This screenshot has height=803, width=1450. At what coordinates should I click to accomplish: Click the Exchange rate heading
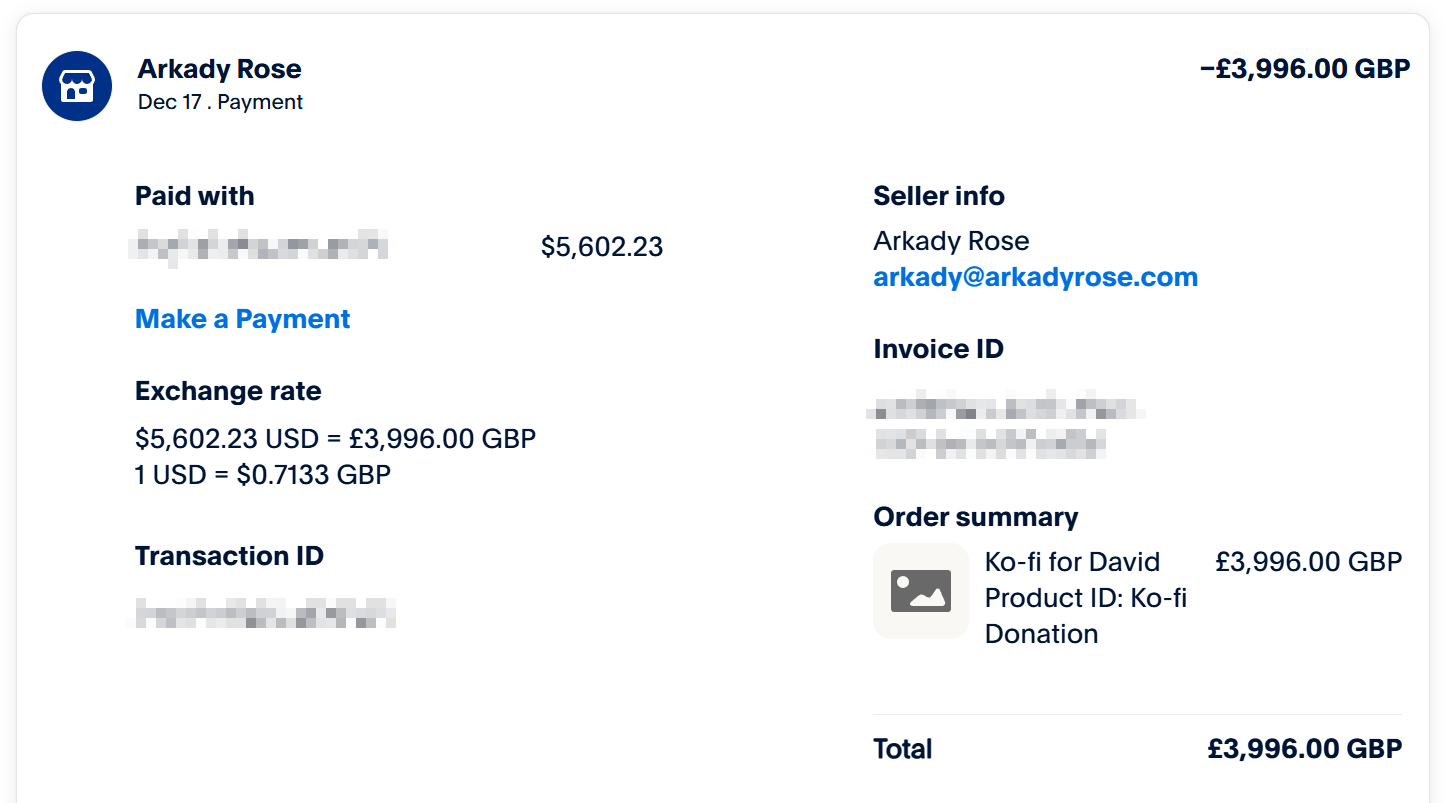[228, 391]
